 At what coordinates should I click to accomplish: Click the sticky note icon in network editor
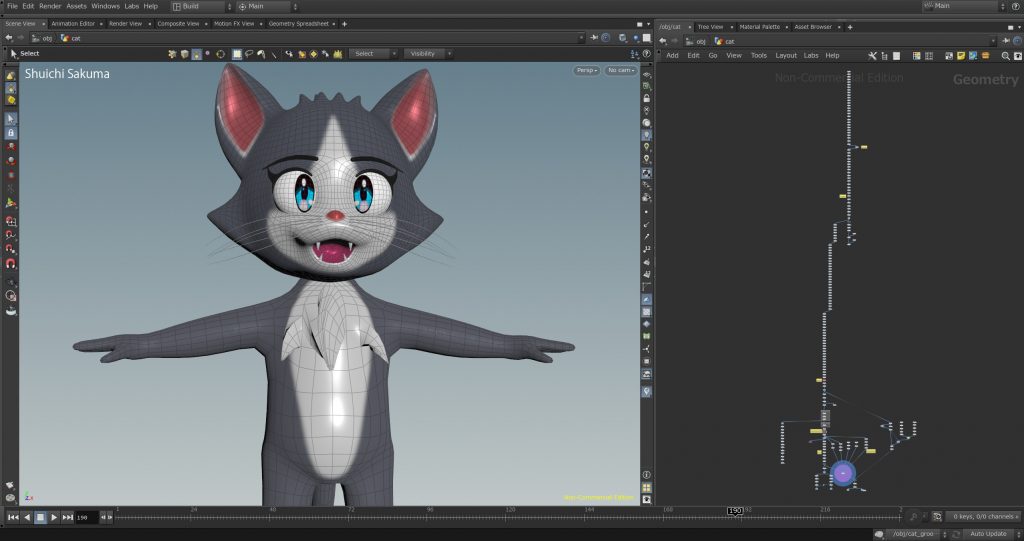pos(960,55)
